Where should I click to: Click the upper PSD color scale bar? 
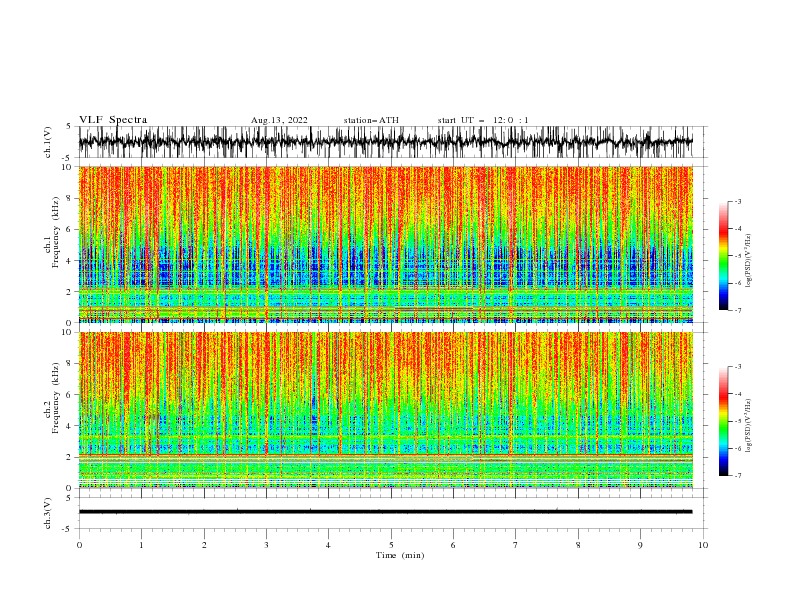724,256
